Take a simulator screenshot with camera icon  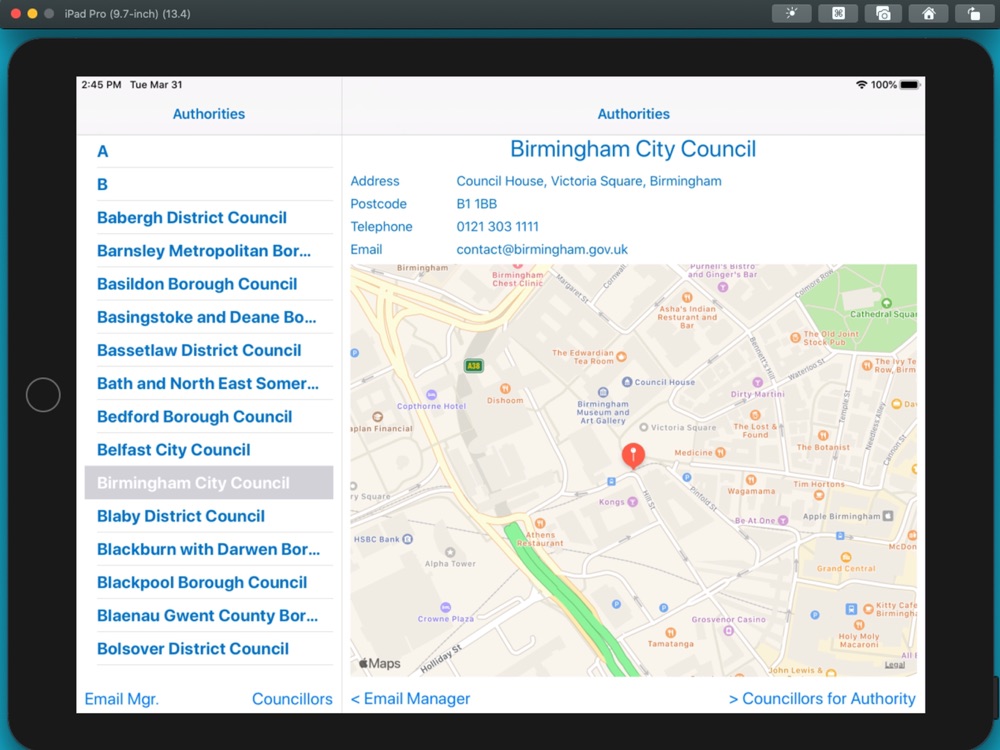(883, 14)
